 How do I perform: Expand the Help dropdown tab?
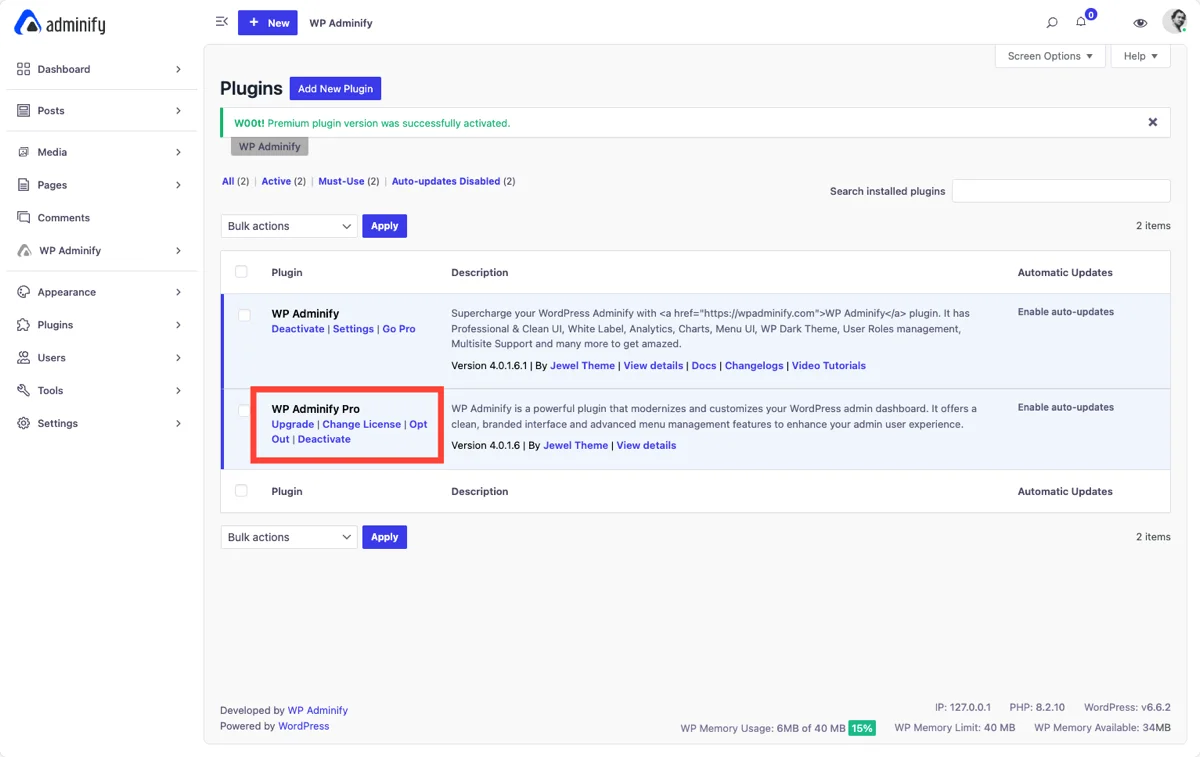tap(1140, 56)
